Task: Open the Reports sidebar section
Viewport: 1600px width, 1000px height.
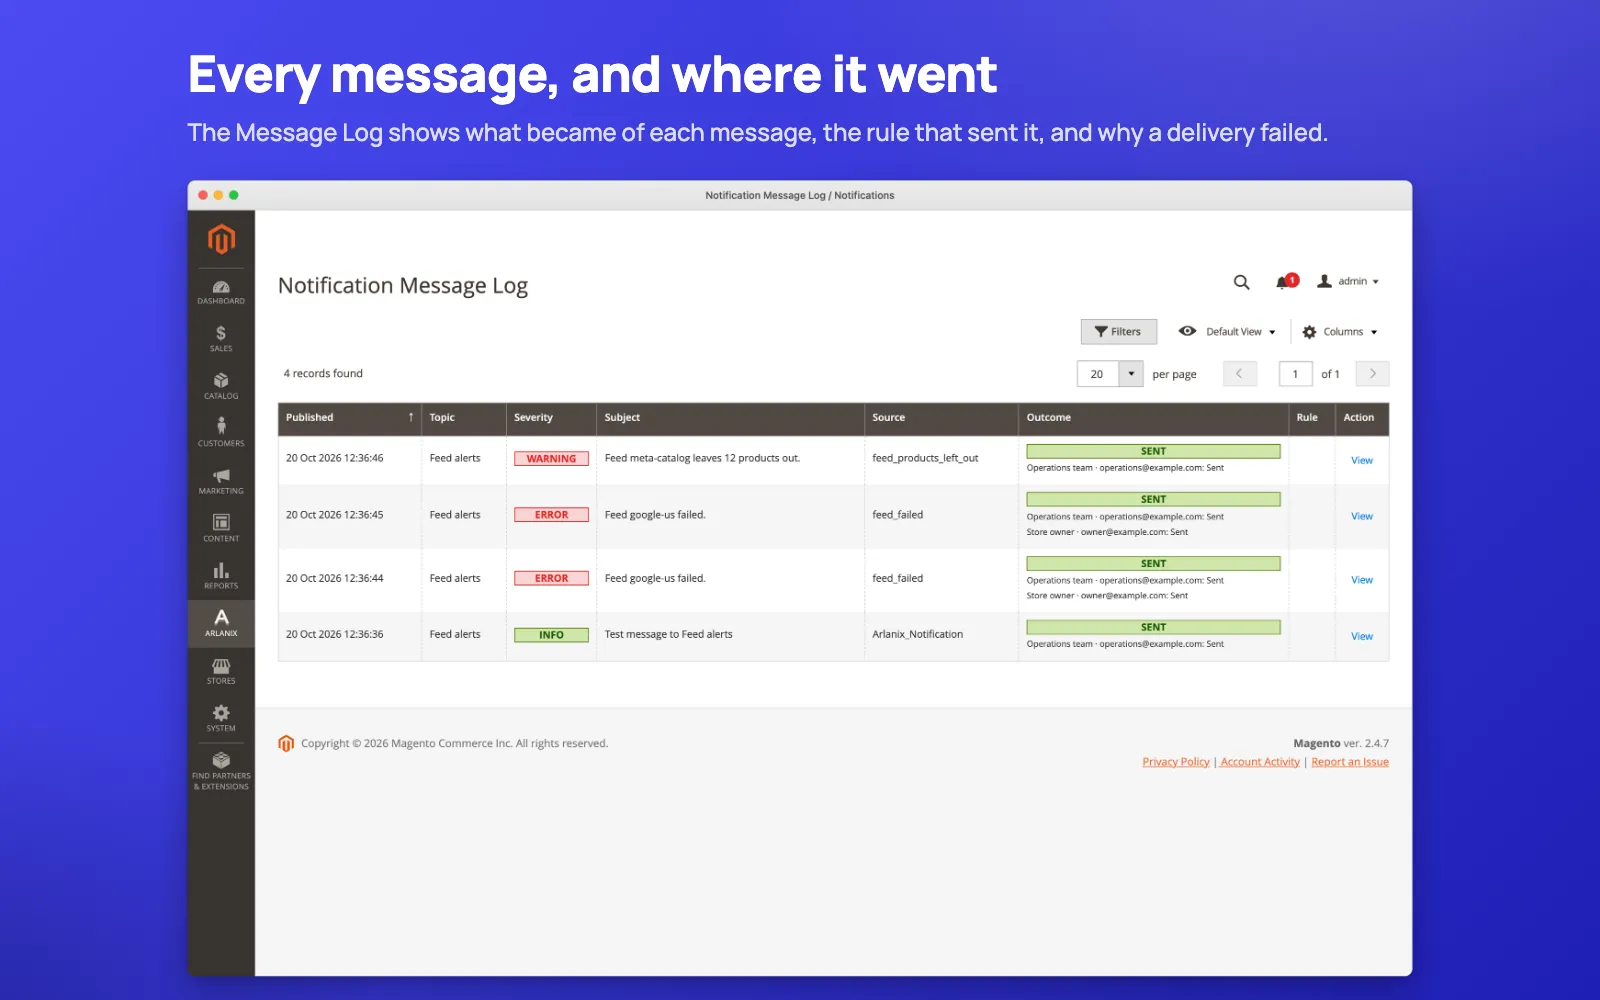Action: point(221,576)
